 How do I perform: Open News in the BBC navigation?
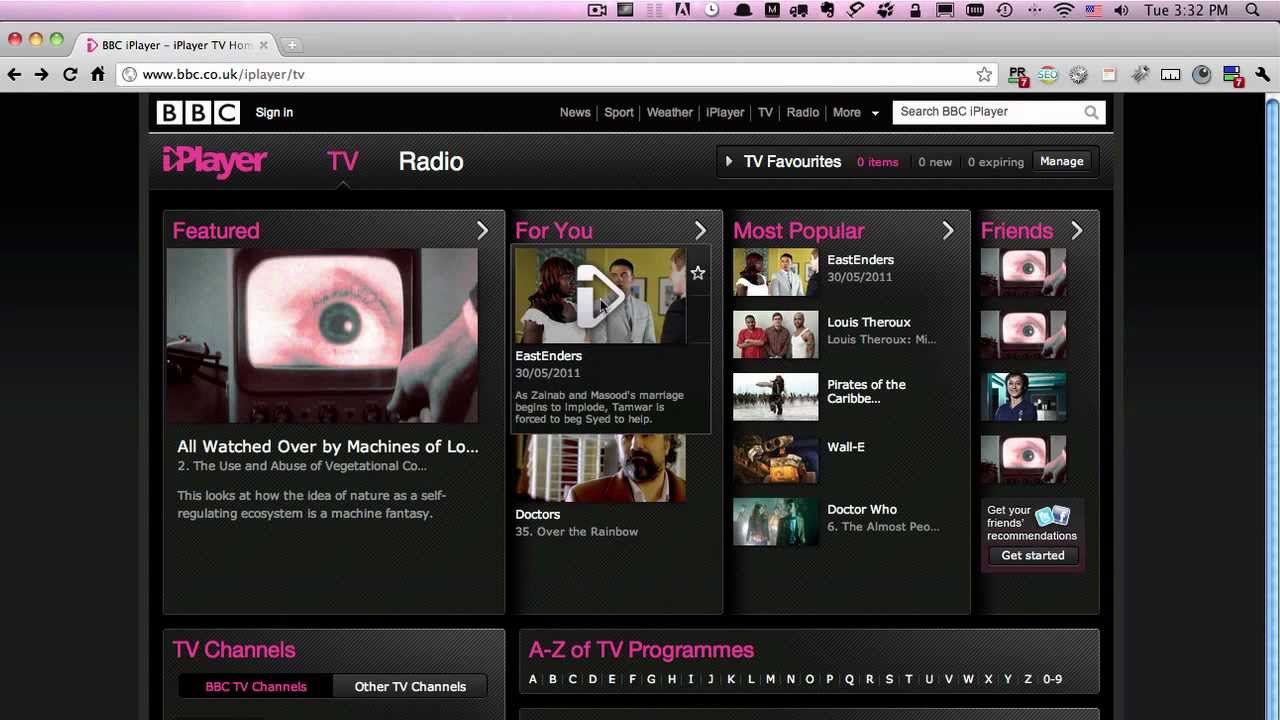[575, 112]
